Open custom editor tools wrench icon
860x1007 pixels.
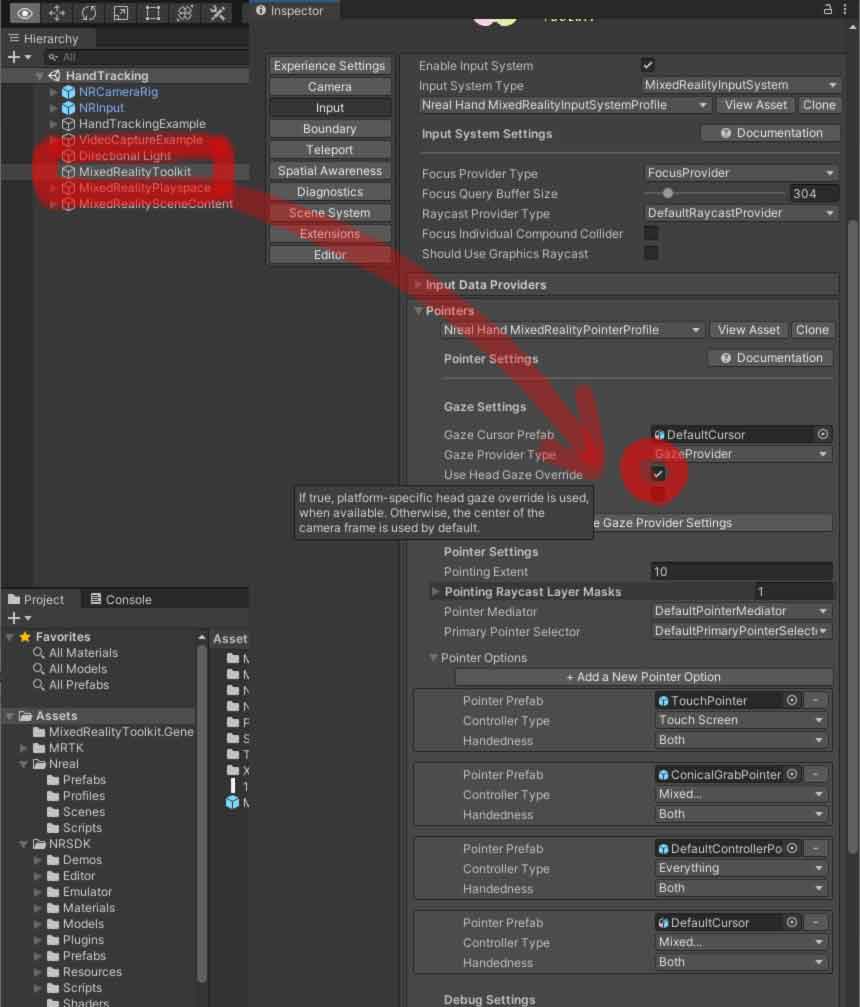[x=217, y=13]
